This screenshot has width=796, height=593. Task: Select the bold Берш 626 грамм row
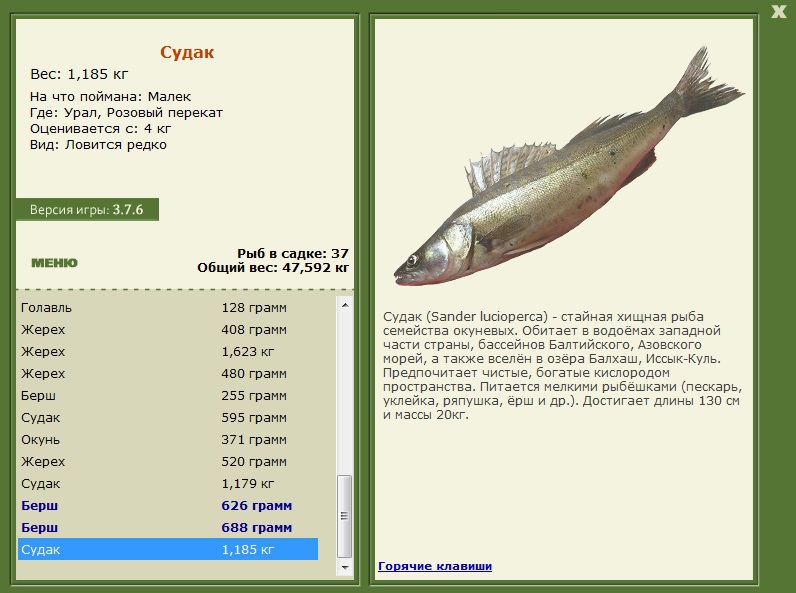[x=168, y=506]
